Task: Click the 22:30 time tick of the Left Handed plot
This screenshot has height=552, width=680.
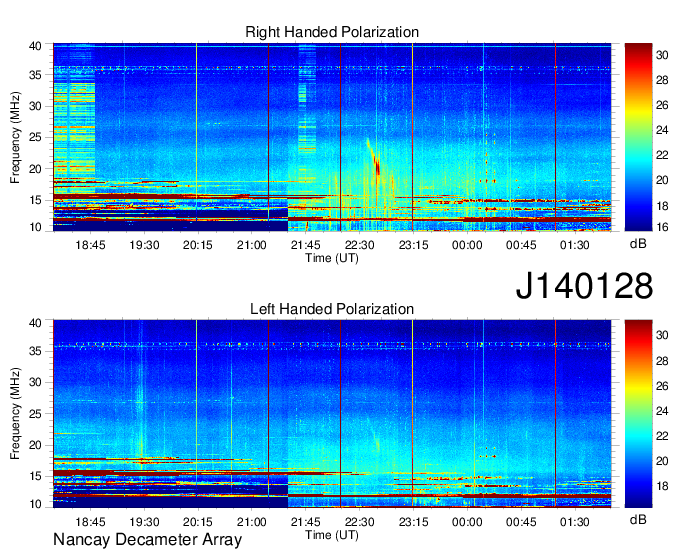Action: 360,522
